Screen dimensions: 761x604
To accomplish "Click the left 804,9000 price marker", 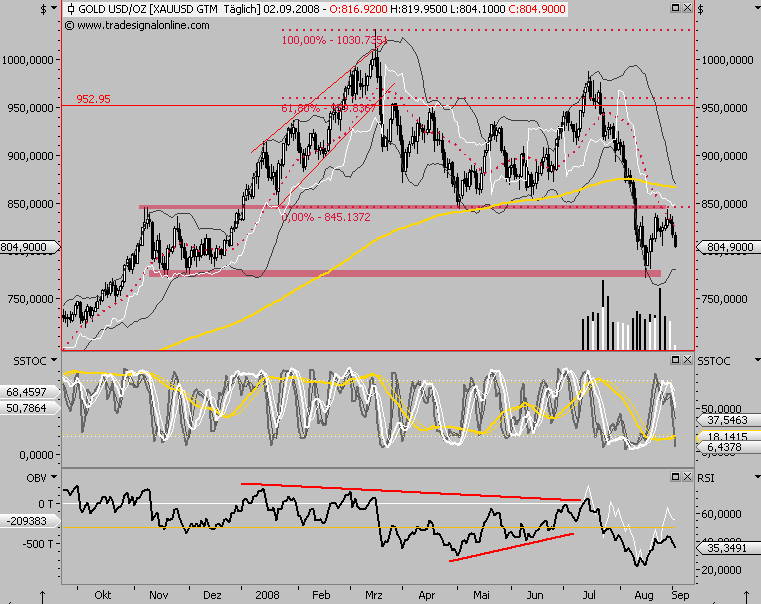I will pyautogui.click(x=28, y=247).
